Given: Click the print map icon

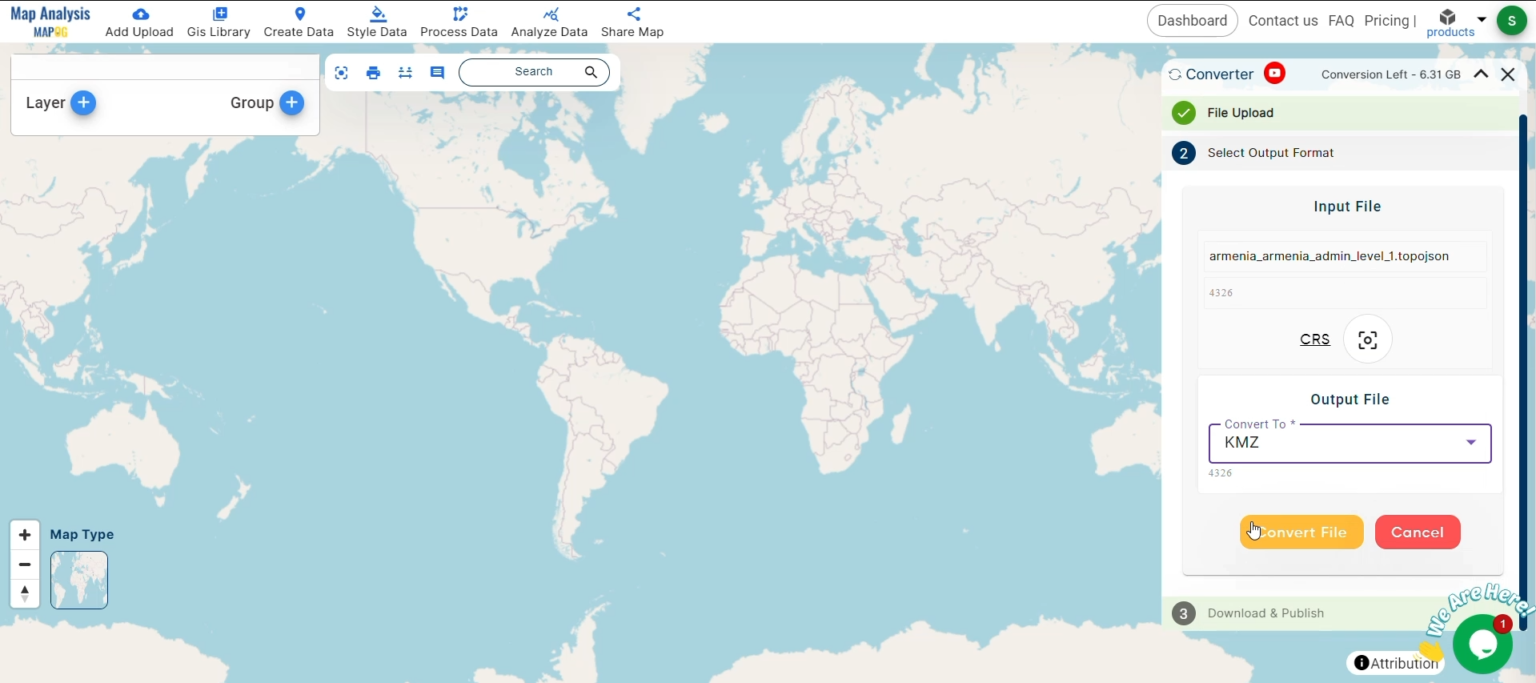Looking at the screenshot, I should pos(373,72).
